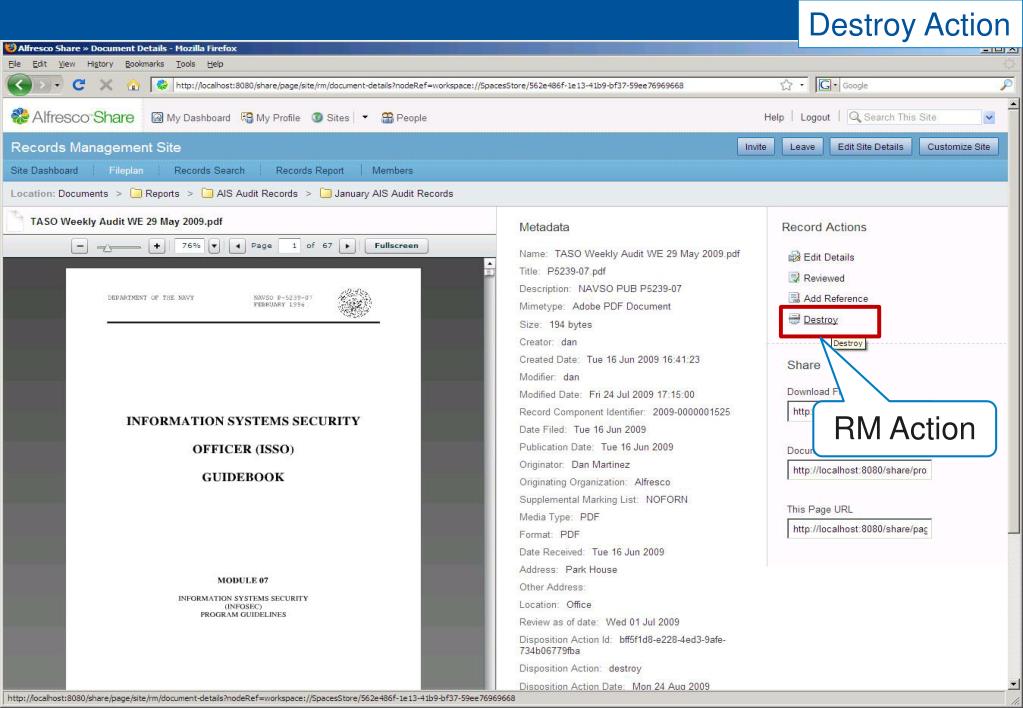This screenshot has width=1023, height=708.
Task: Click the page number input field
Action: [289, 246]
